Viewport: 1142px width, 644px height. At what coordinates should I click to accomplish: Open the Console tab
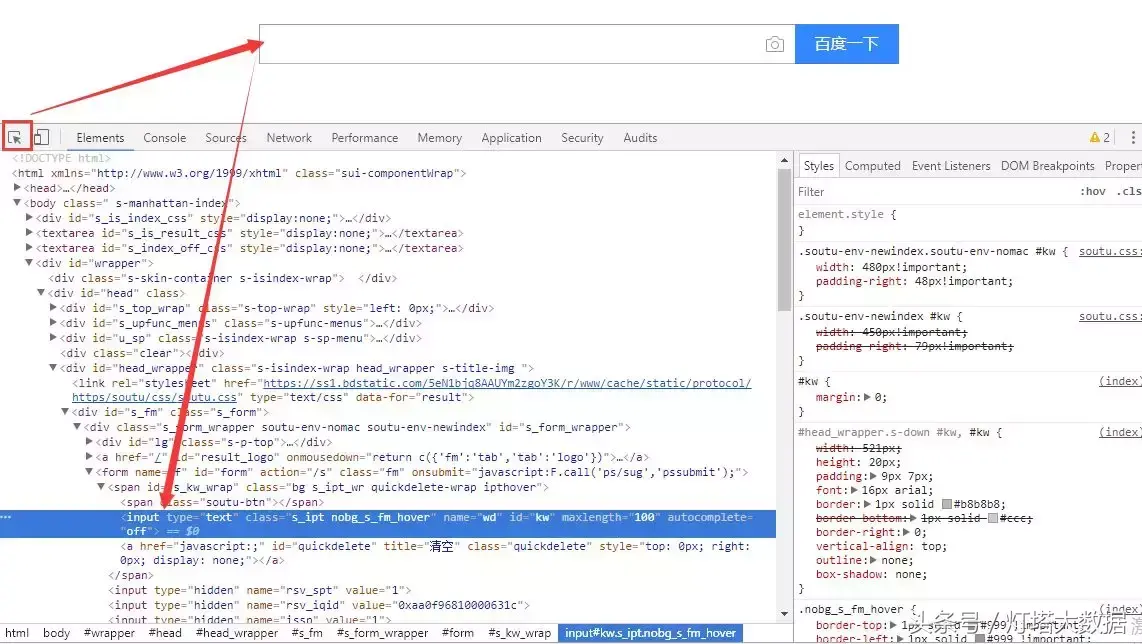[165, 138]
